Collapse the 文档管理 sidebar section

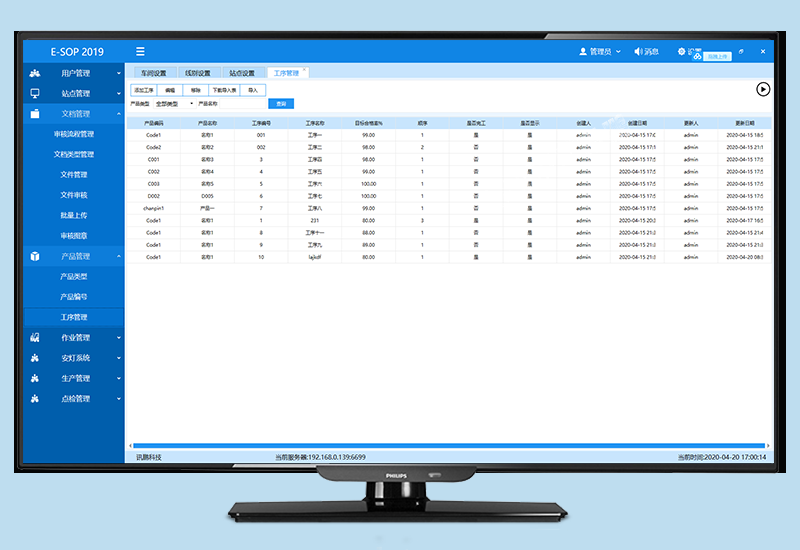[118, 114]
